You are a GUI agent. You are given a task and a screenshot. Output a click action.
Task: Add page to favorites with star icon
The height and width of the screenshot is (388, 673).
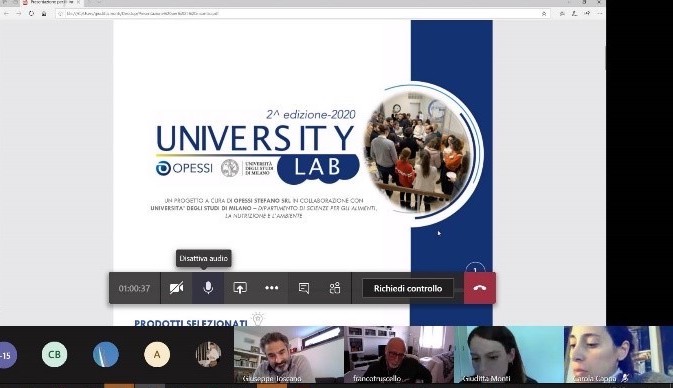pos(544,14)
